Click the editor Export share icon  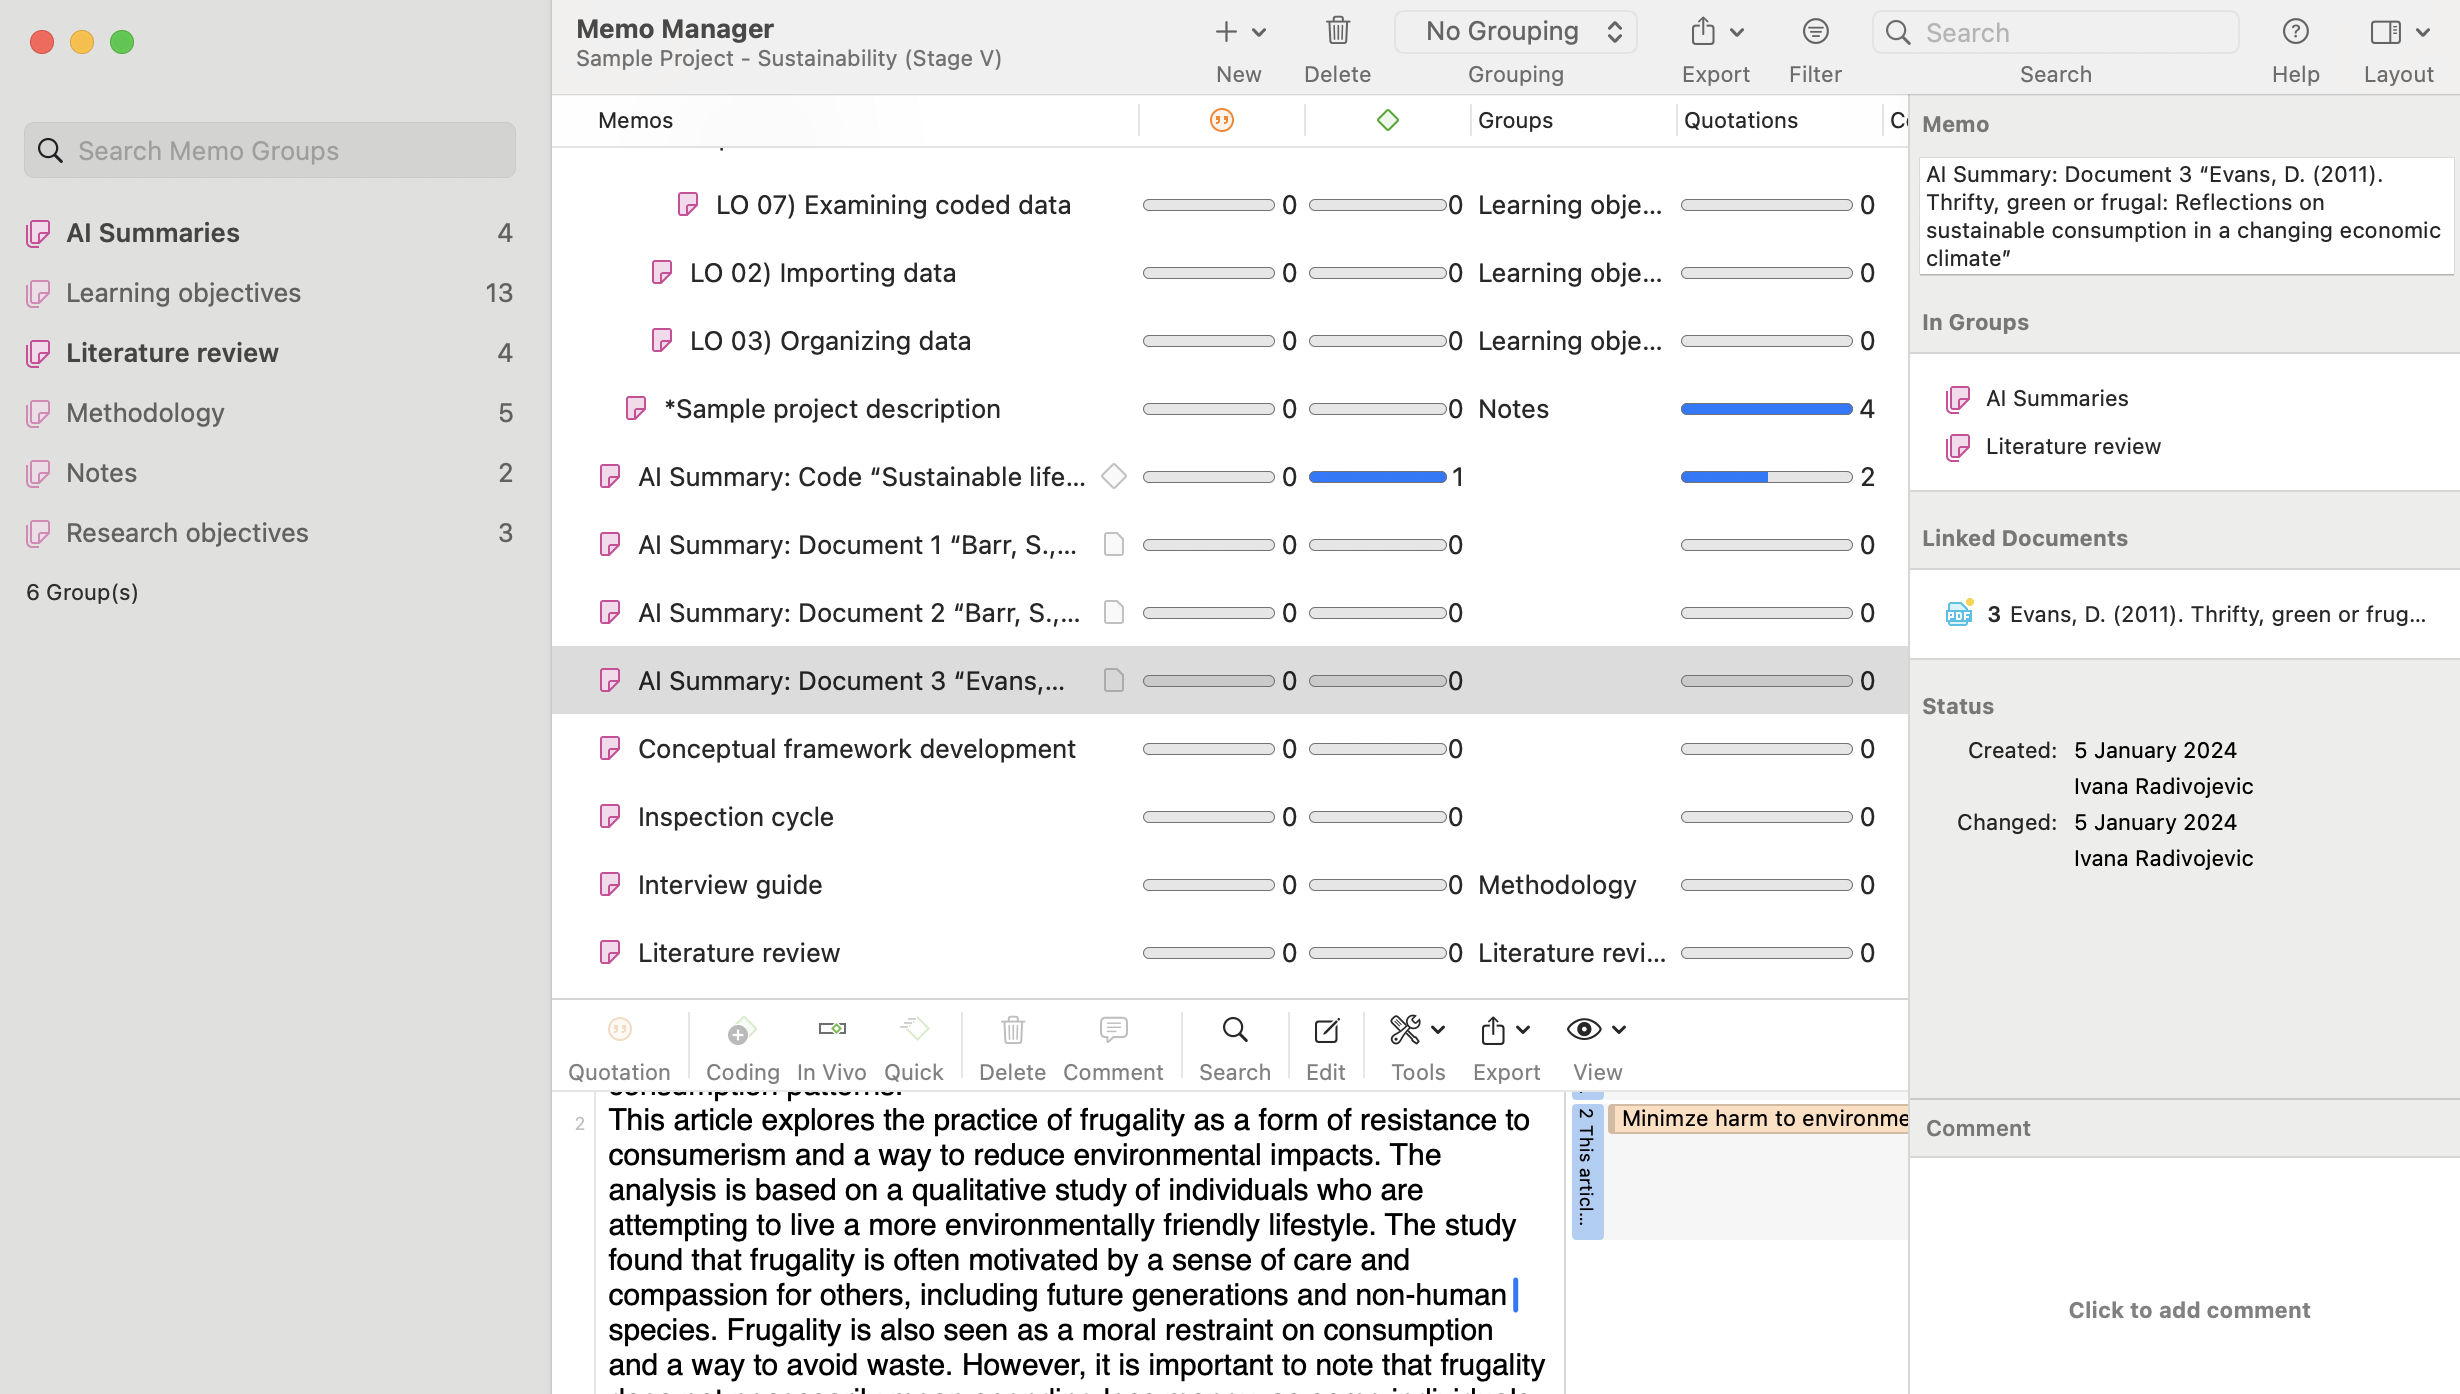1492,1029
